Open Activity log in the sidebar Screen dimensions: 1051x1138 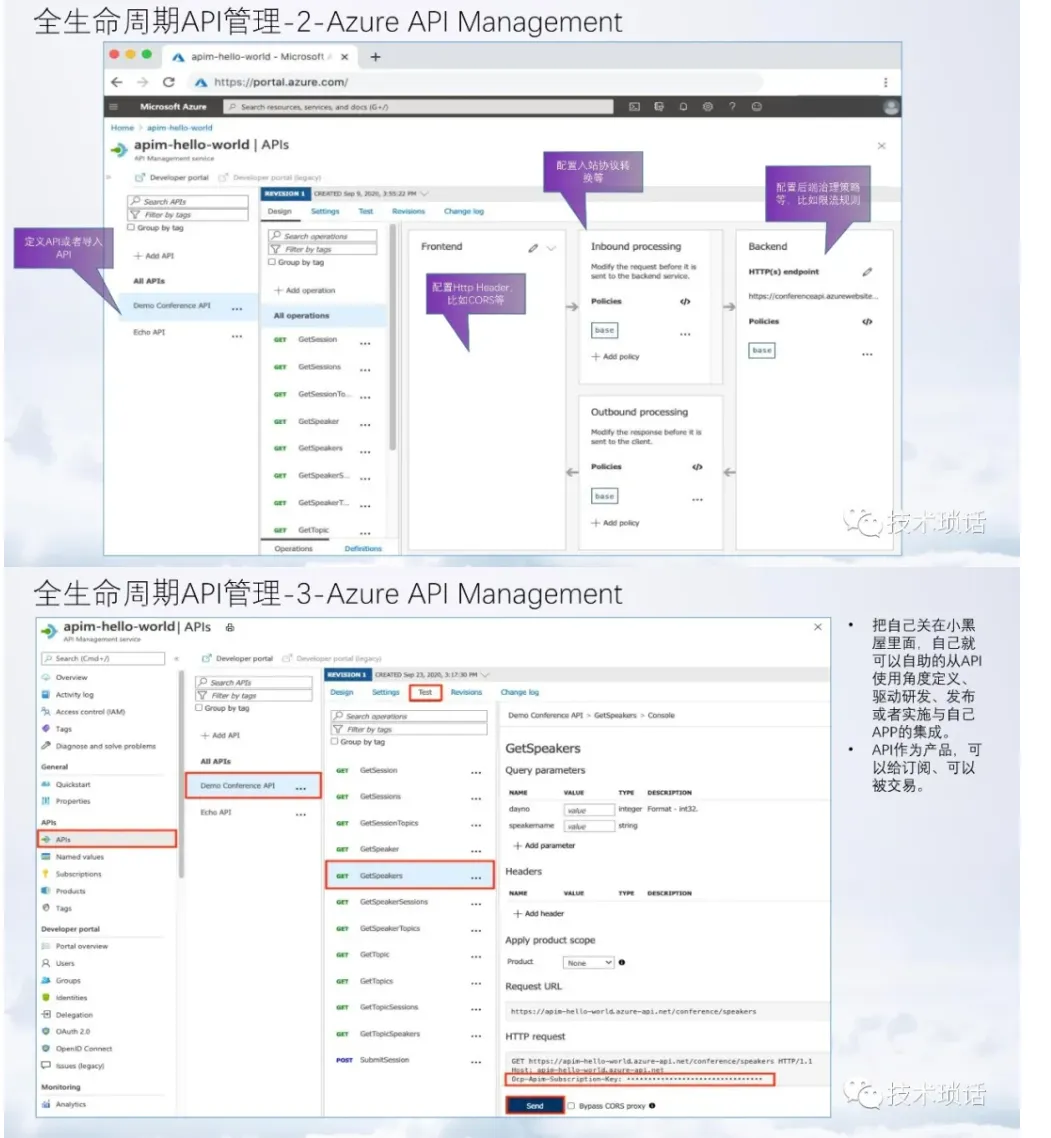[74, 695]
